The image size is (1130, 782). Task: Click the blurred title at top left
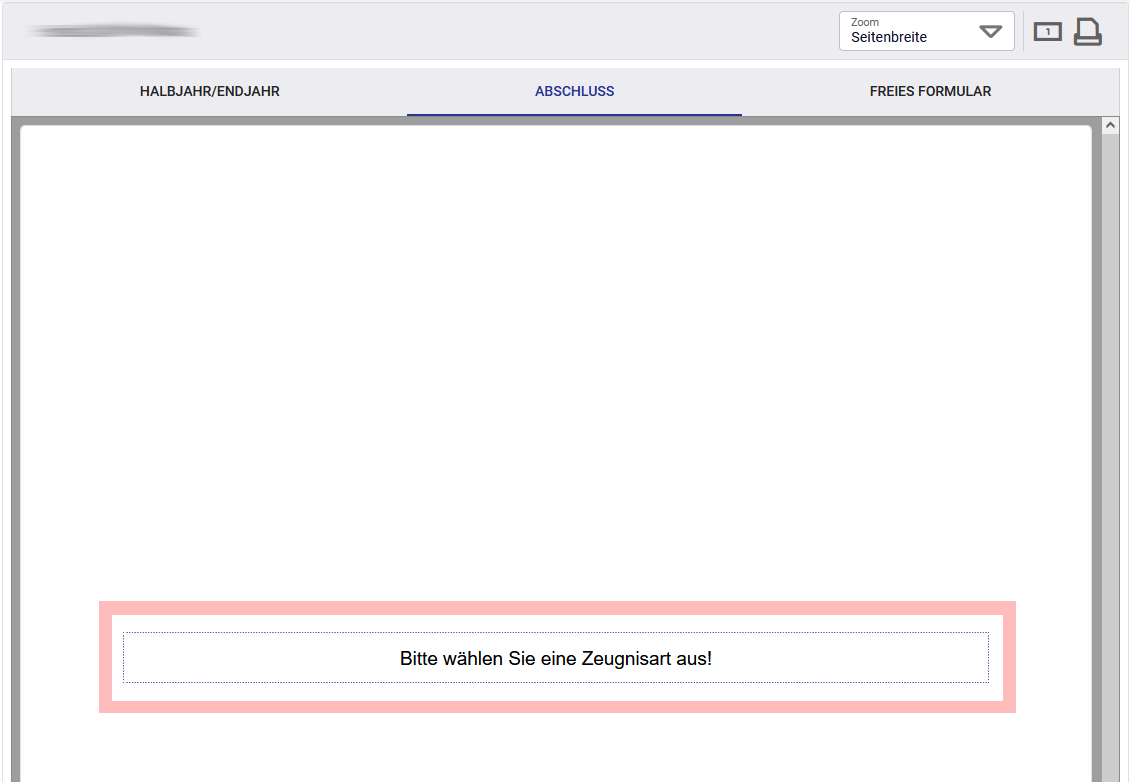(112, 31)
